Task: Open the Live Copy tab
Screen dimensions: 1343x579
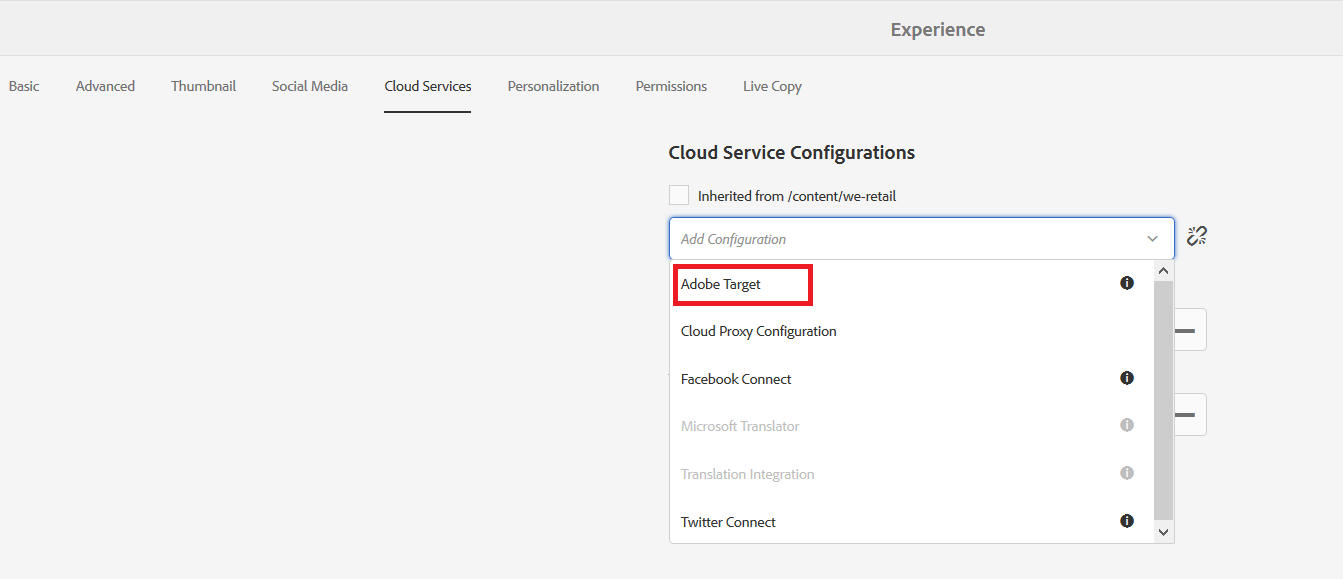Action: click(x=772, y=86)
